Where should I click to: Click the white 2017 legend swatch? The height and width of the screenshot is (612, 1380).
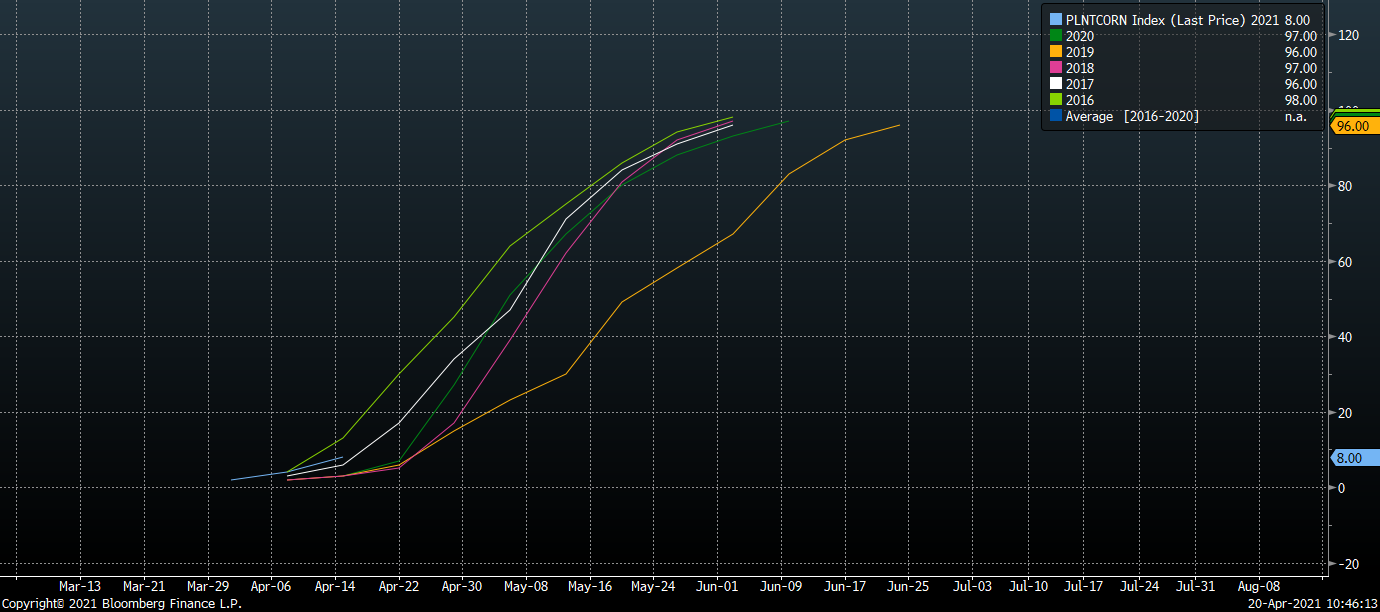[x=1055, y=84]
